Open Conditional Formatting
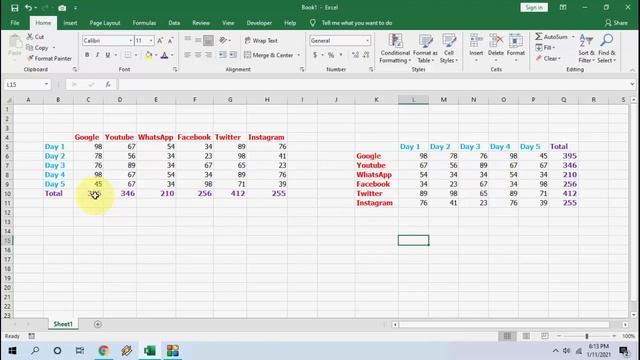The image size is (640, 360). point(395,49)
